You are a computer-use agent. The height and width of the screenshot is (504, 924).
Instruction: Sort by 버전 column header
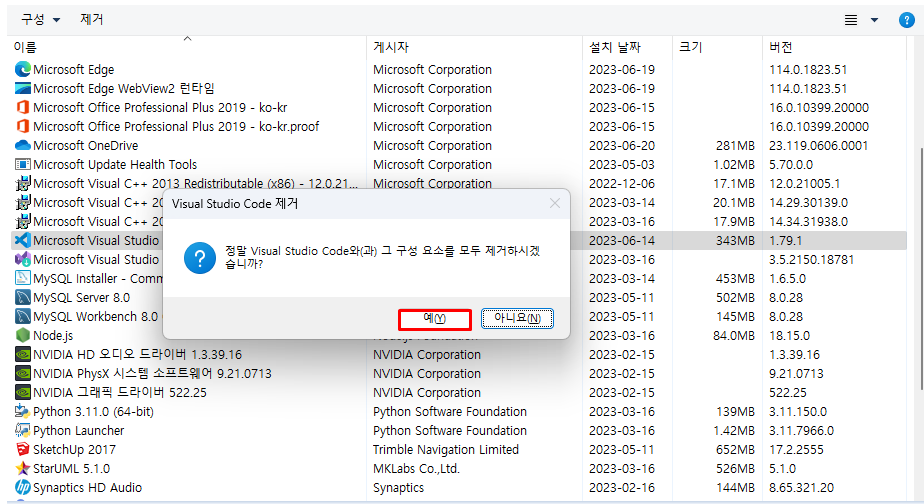click(x=834, y=47)
